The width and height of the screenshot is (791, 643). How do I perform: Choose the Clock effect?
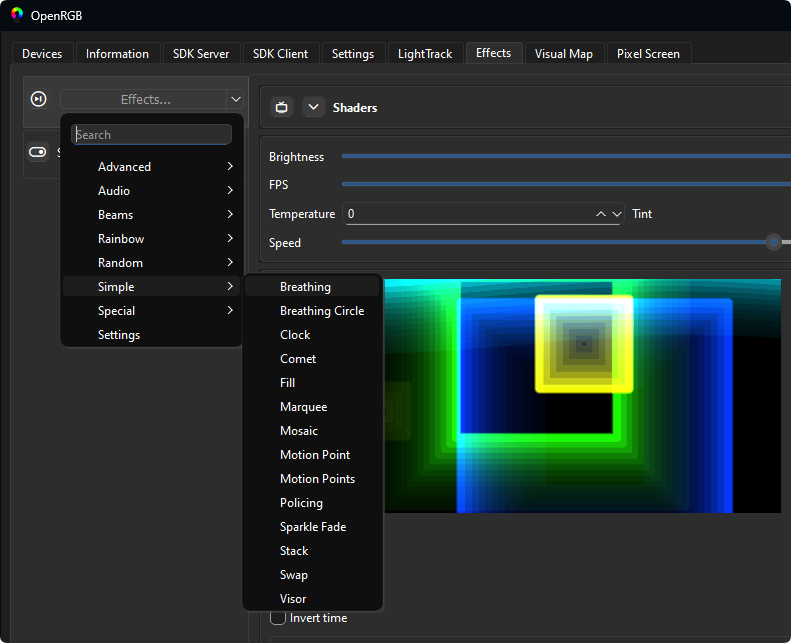[312, 335]
